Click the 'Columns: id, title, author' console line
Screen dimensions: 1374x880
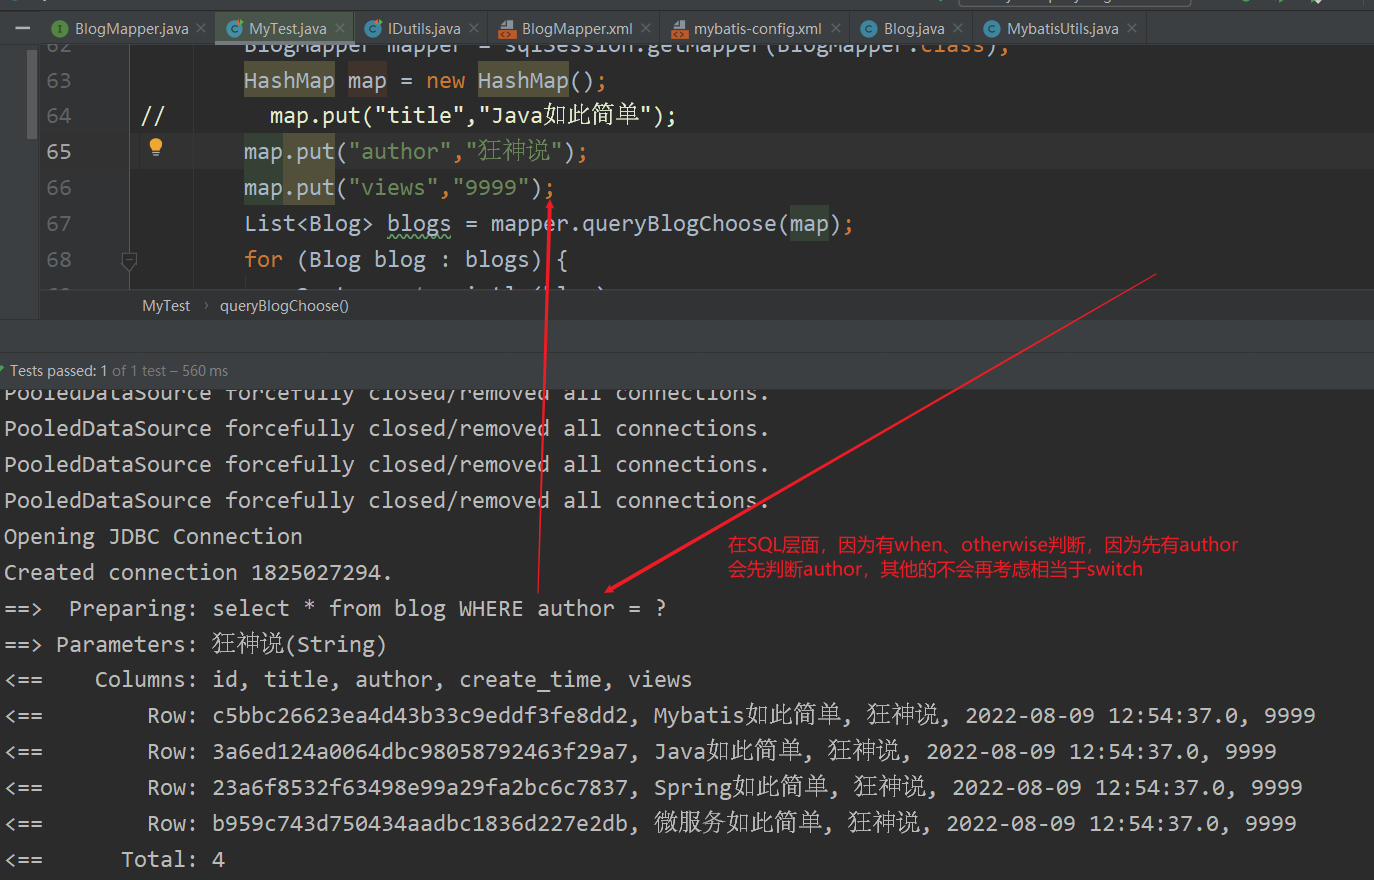tap(348, 680)
